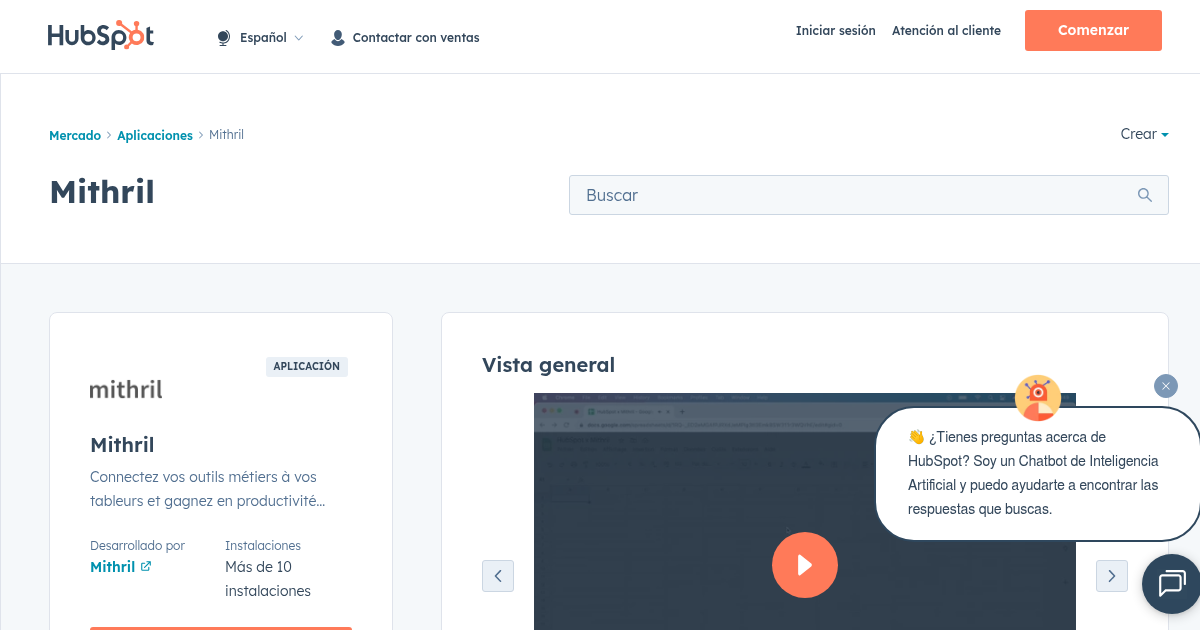Dismiss the chatbot message with the X
The image size is (1200, 630).
pyautogui.click(x=1165, y=385)
